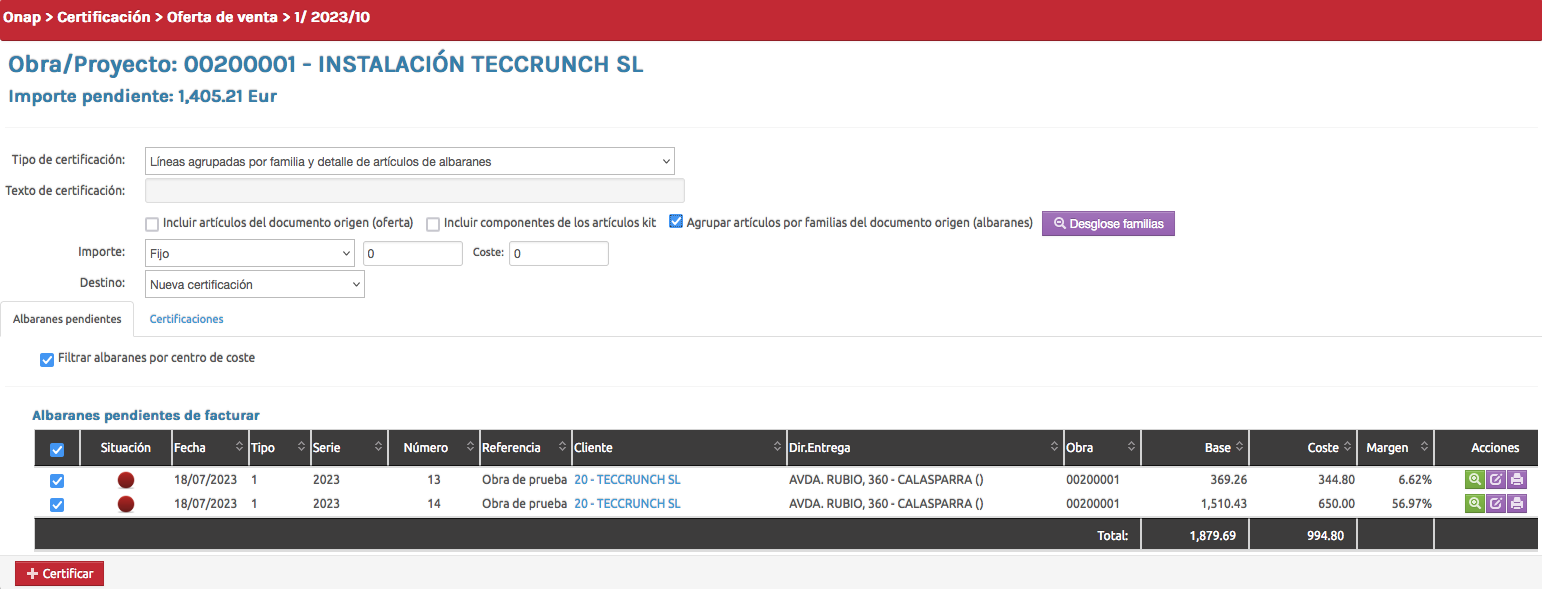
Task: Print albarán number 13
Action: 1517,480
